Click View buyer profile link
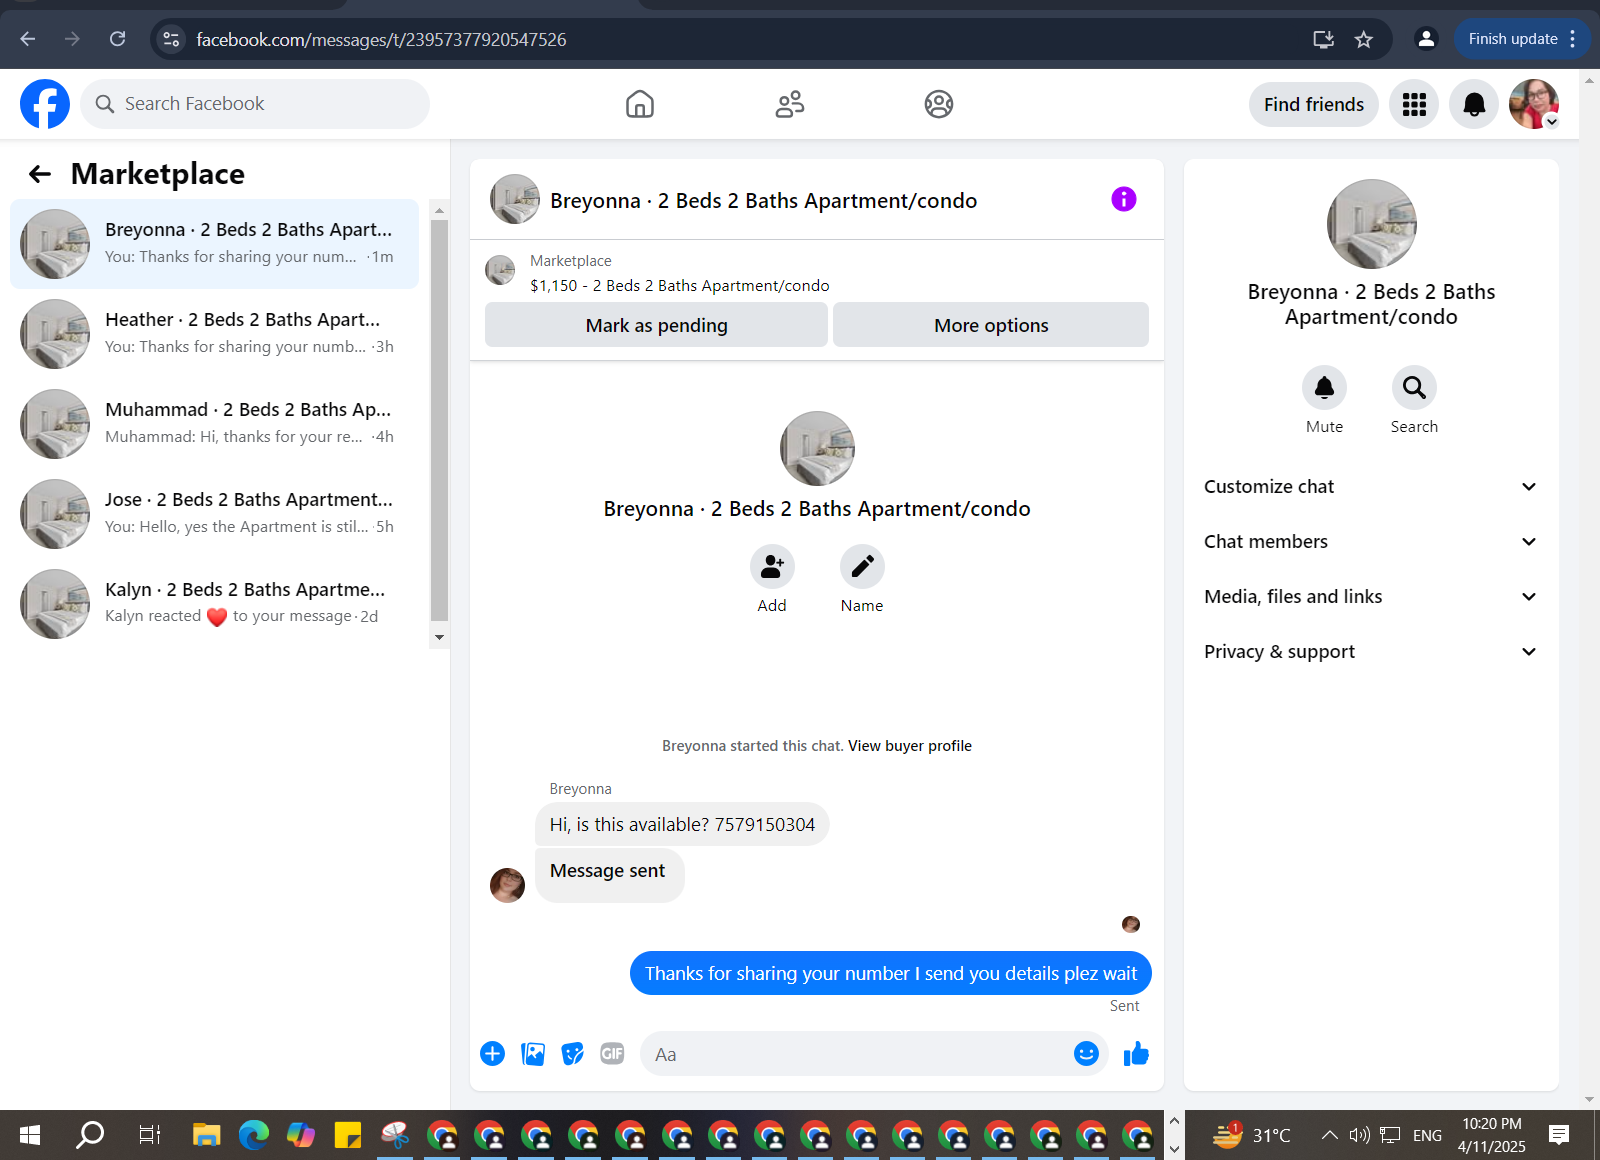 click(x=910, y=746)
